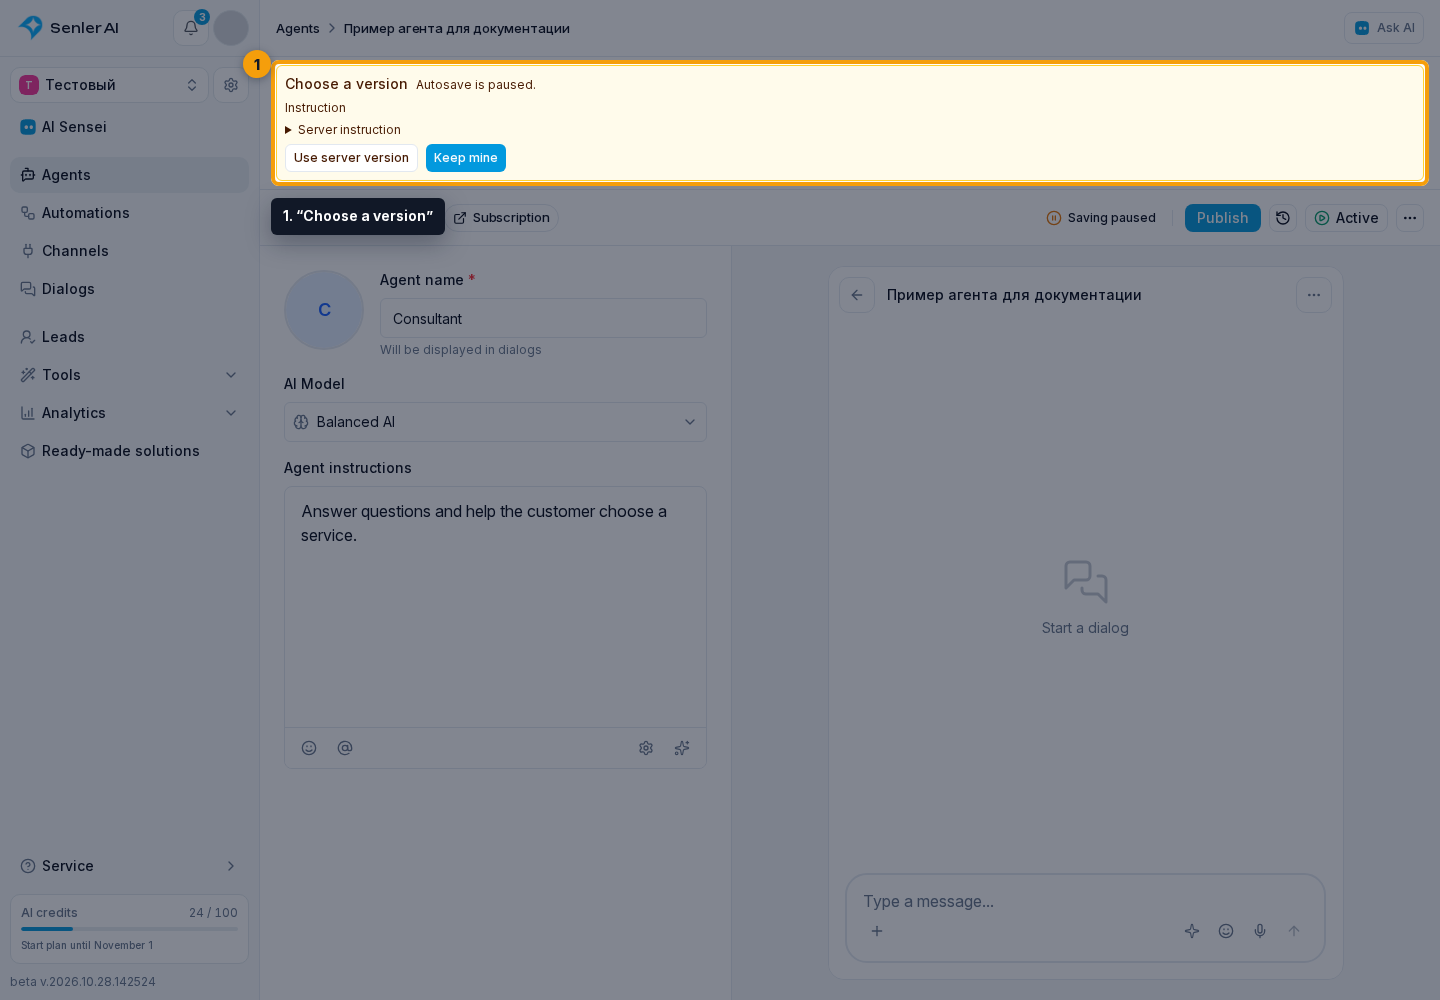Click the agent avatar with letter C
The image size is (1440, 1000).
click(x=324, y=310)
